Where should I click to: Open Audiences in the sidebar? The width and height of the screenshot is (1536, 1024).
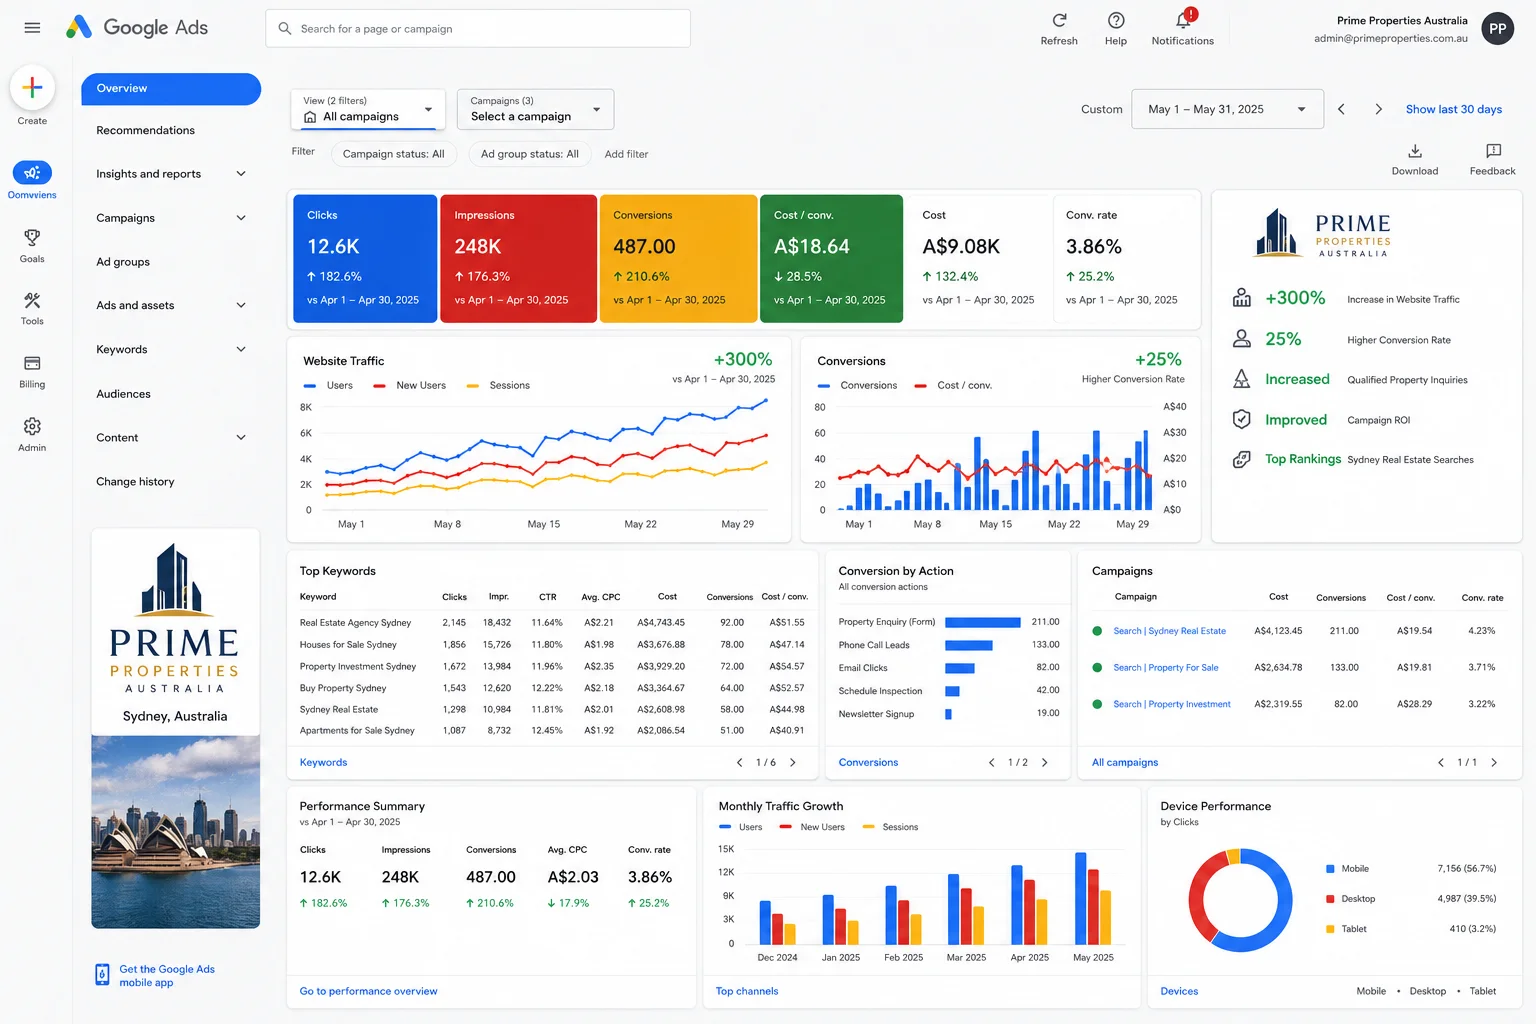(124, 394)
